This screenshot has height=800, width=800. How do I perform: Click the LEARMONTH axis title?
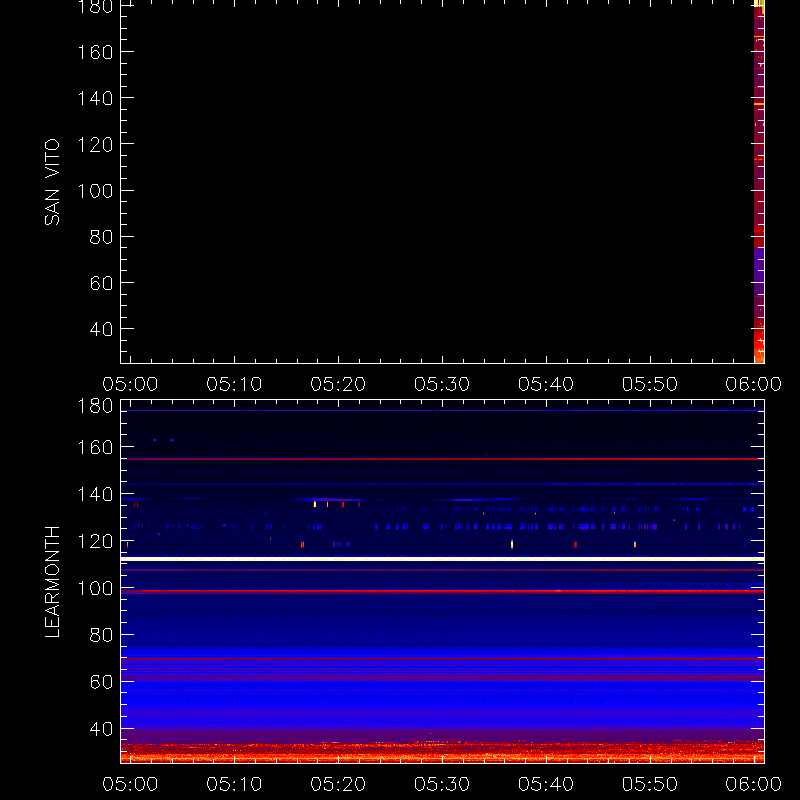[x=52, y=582]
